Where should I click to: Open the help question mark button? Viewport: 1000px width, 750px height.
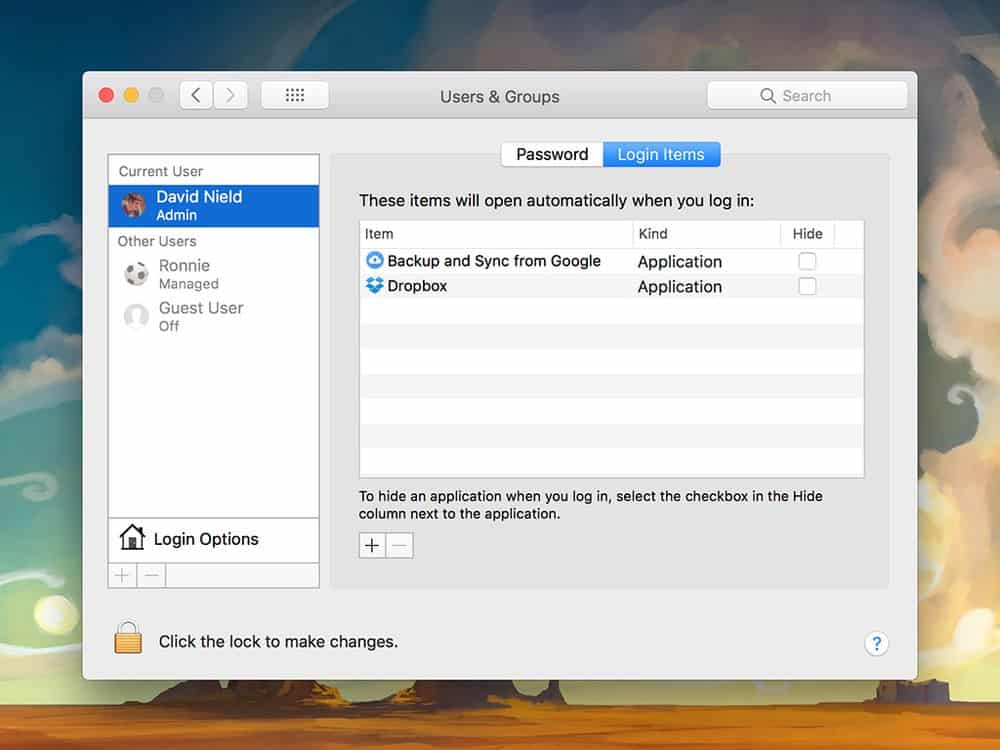point(876,643)
